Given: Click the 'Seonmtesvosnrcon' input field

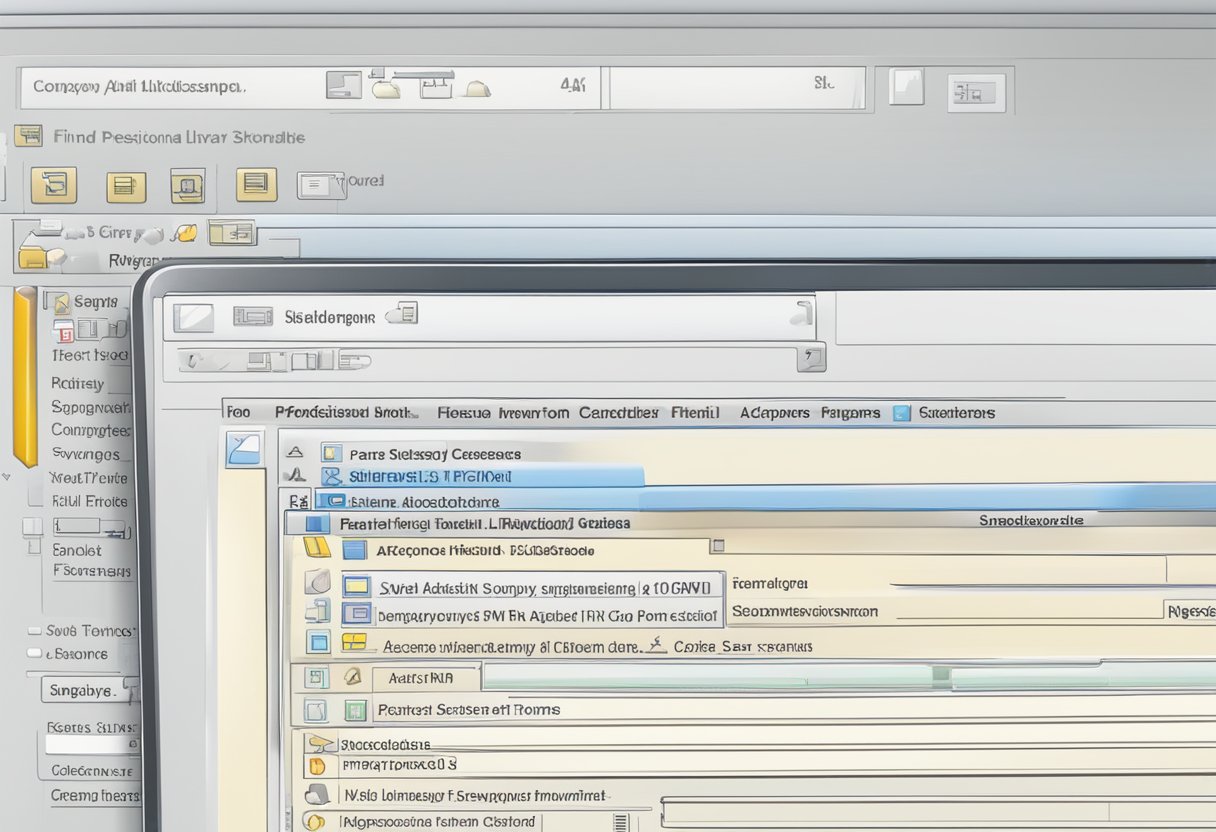Looking at the screenshot, I should (1020, 610).
